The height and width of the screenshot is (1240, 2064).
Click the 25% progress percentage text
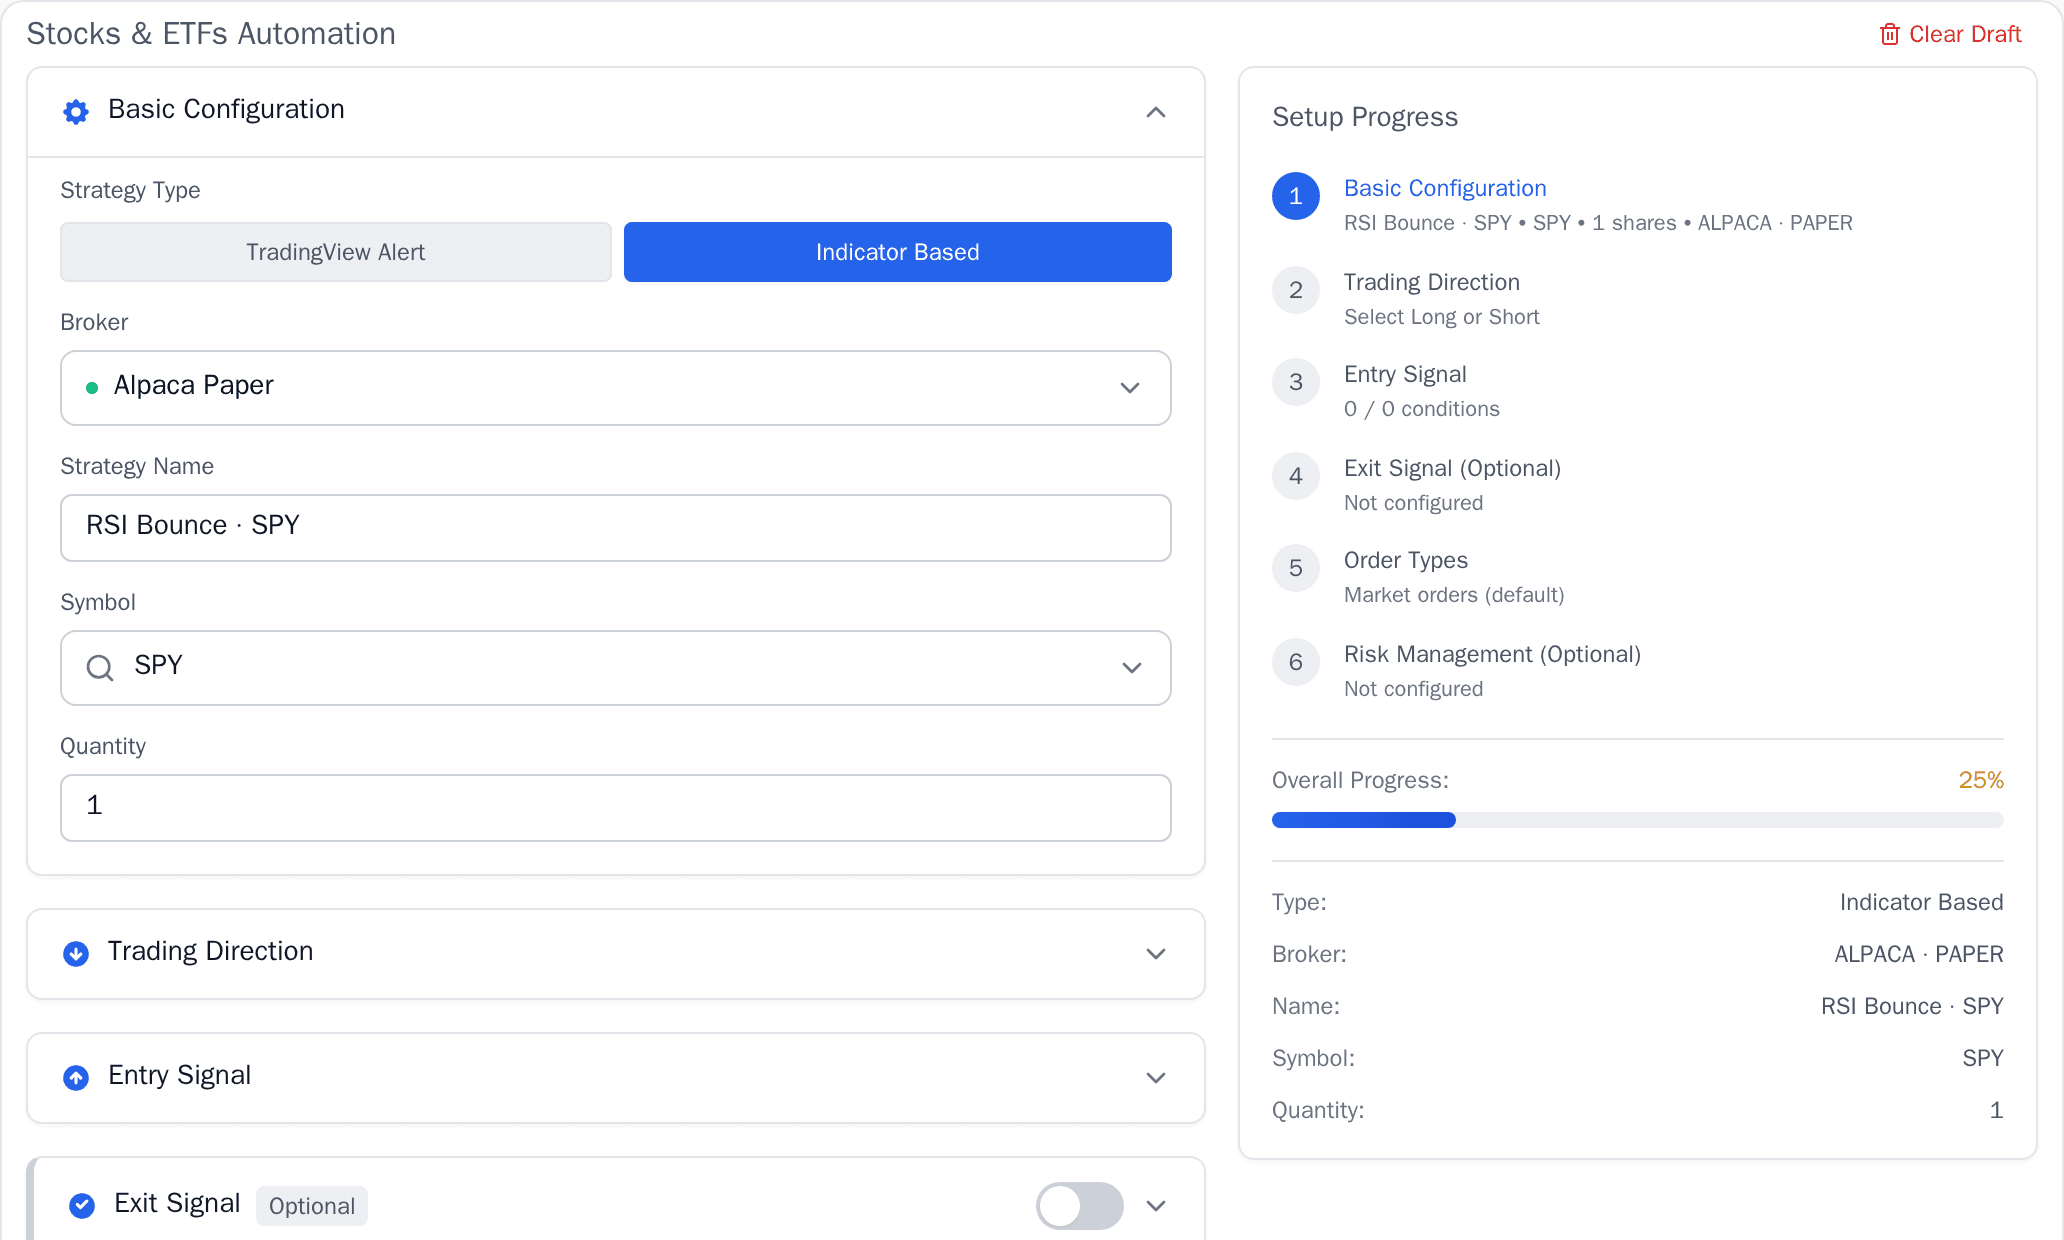[1981, 780]
